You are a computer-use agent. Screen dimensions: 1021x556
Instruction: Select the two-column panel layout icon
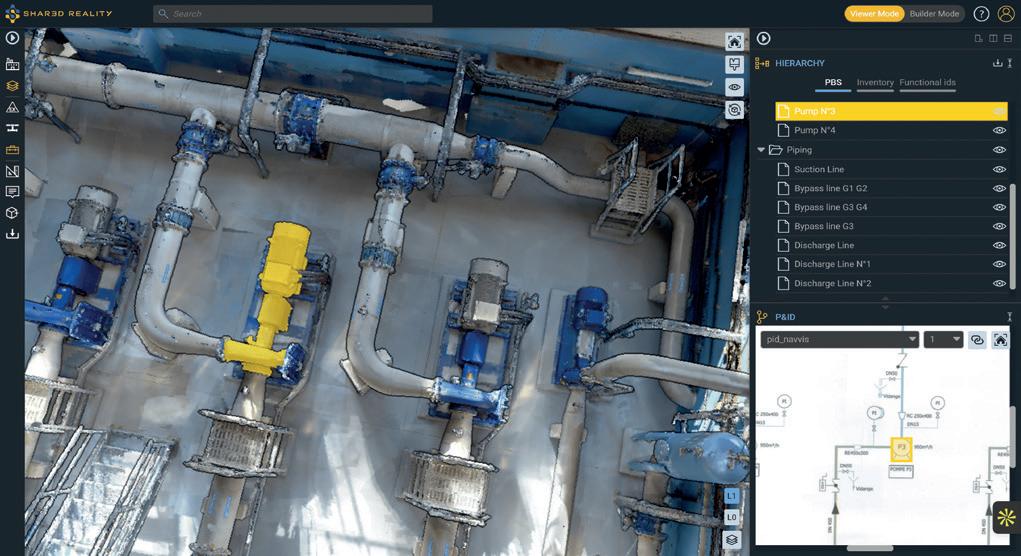[993, 38]
